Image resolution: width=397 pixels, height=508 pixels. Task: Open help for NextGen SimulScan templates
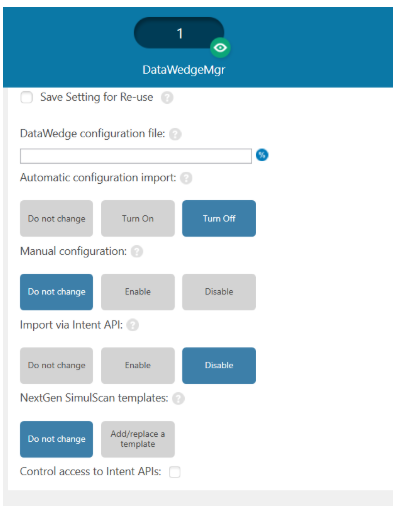point(178,399)
